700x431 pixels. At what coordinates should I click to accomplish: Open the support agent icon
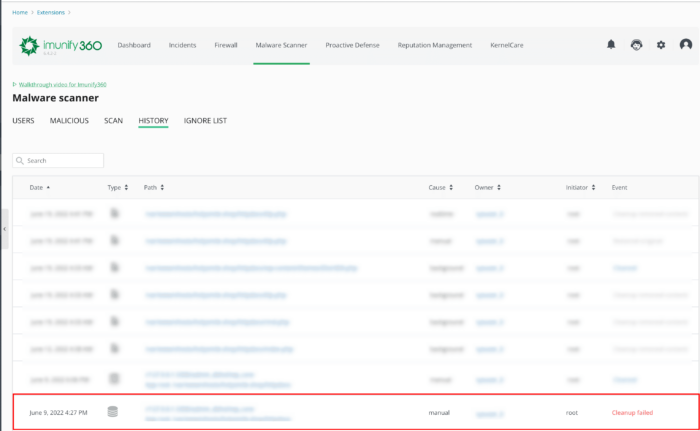click(636, 45)
